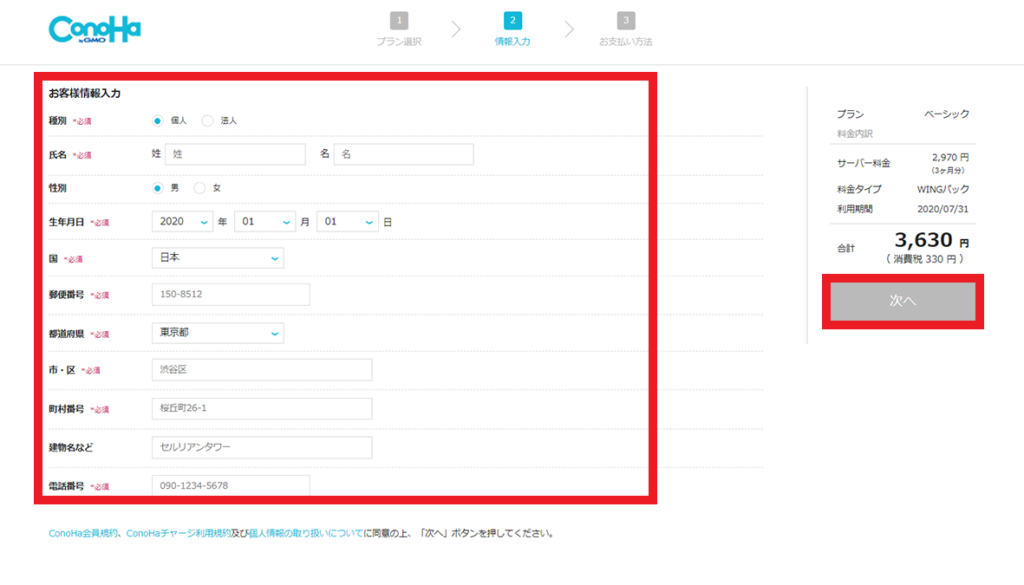Click the ConoHa logo
Screen dimensions: 1024x585
point(94,29)
